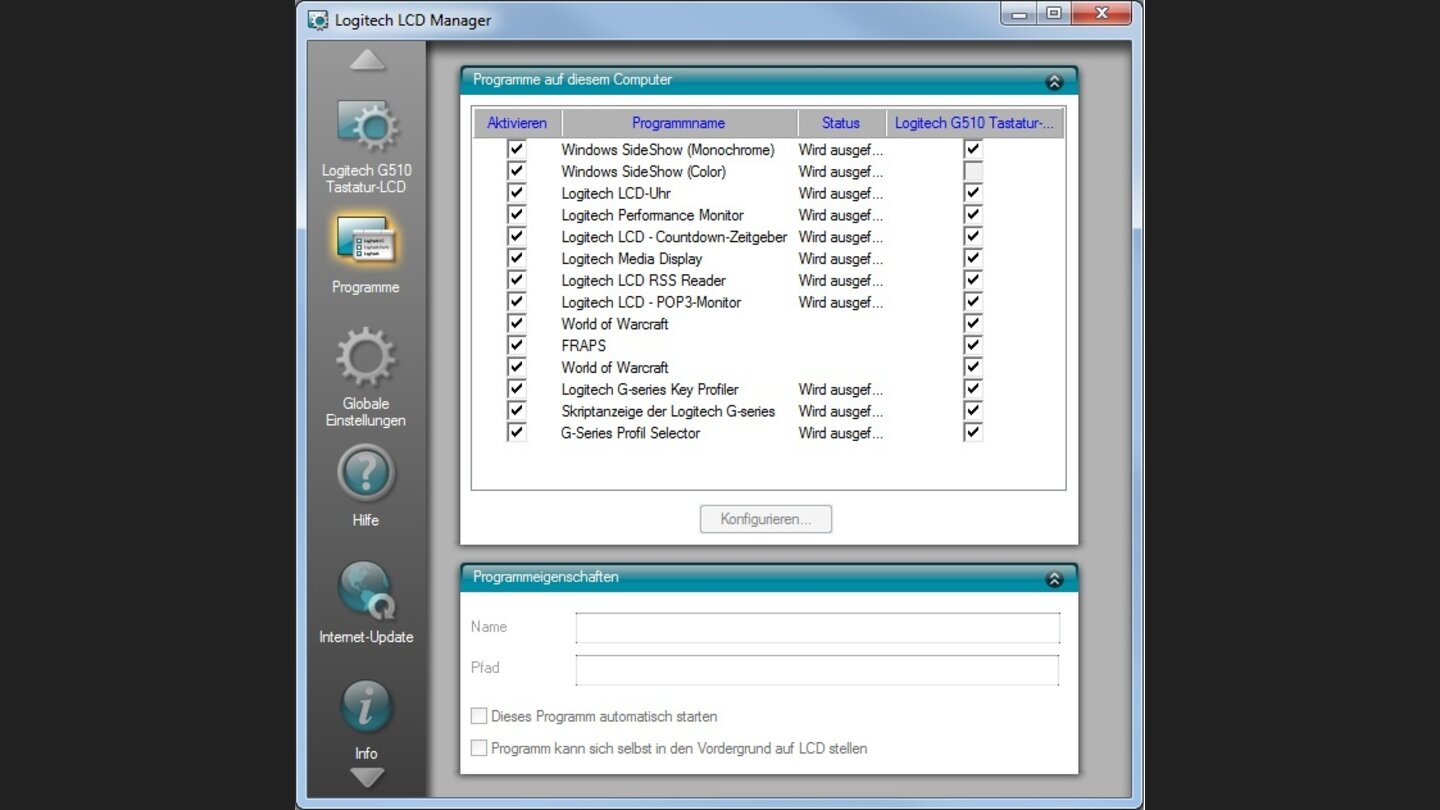
Task: Select Logitech LCD - POP3-Monitor program name
Action: point(651,302)
